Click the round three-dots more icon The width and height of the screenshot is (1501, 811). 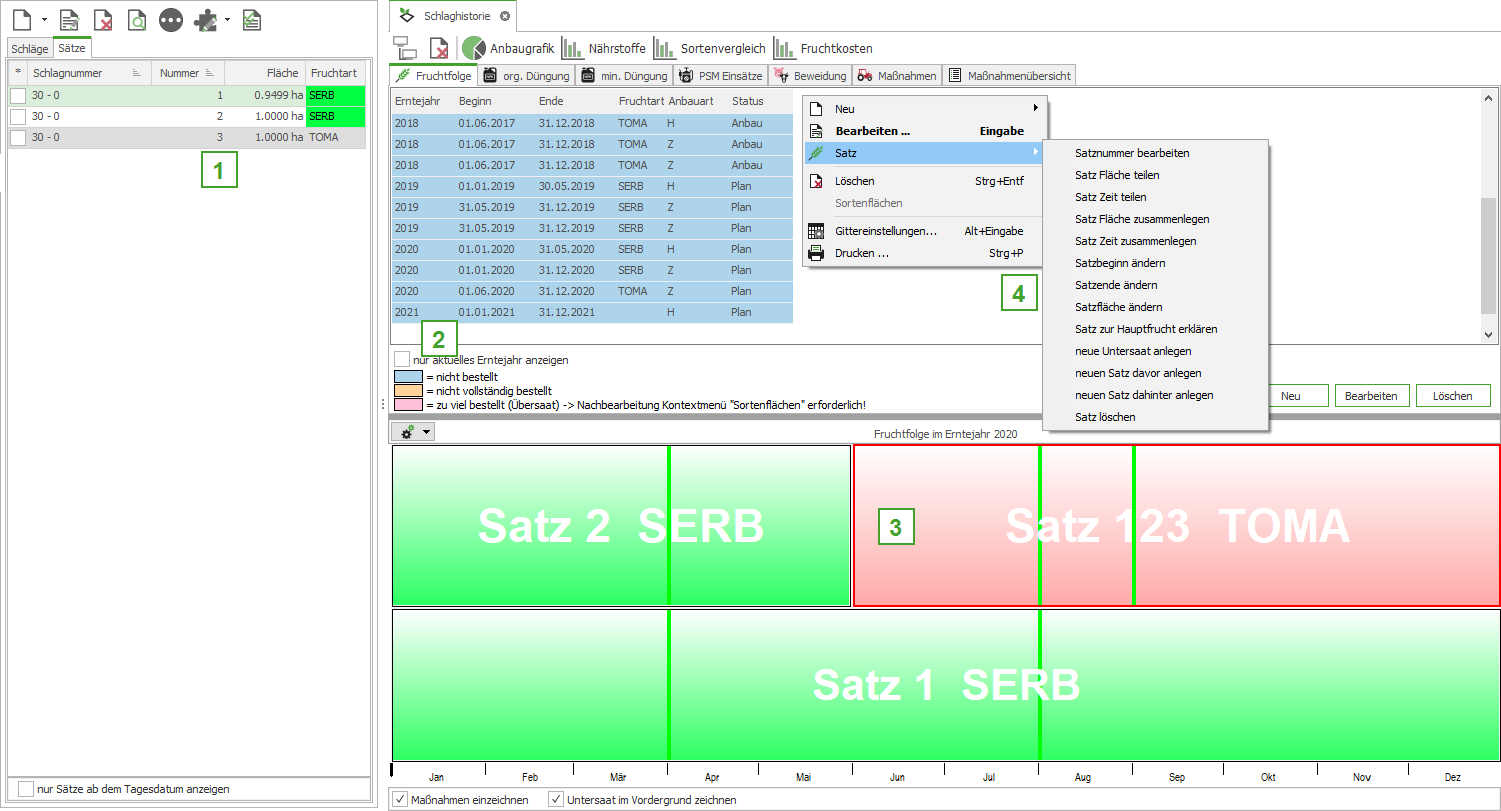pos(171,19)
